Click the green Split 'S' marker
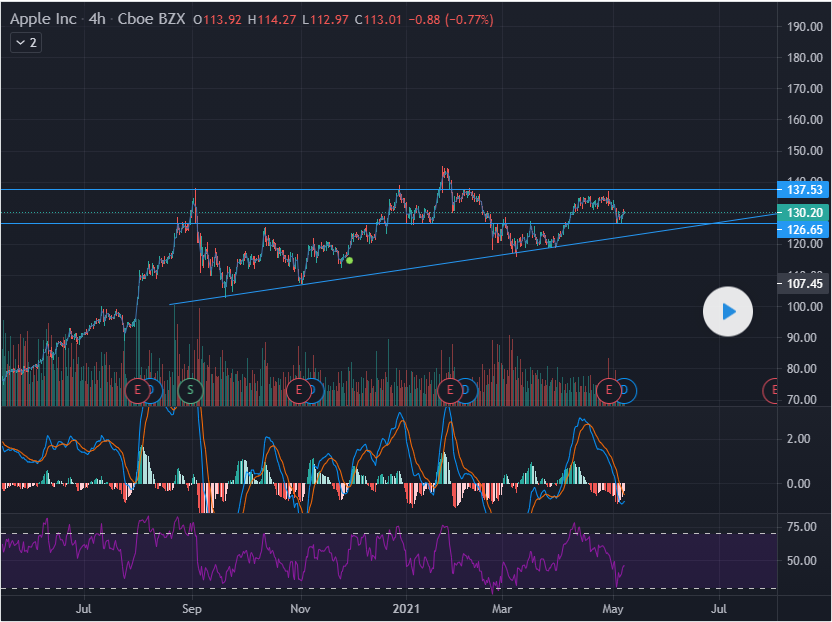Screen dimensions: 832x622 point(190,389)
